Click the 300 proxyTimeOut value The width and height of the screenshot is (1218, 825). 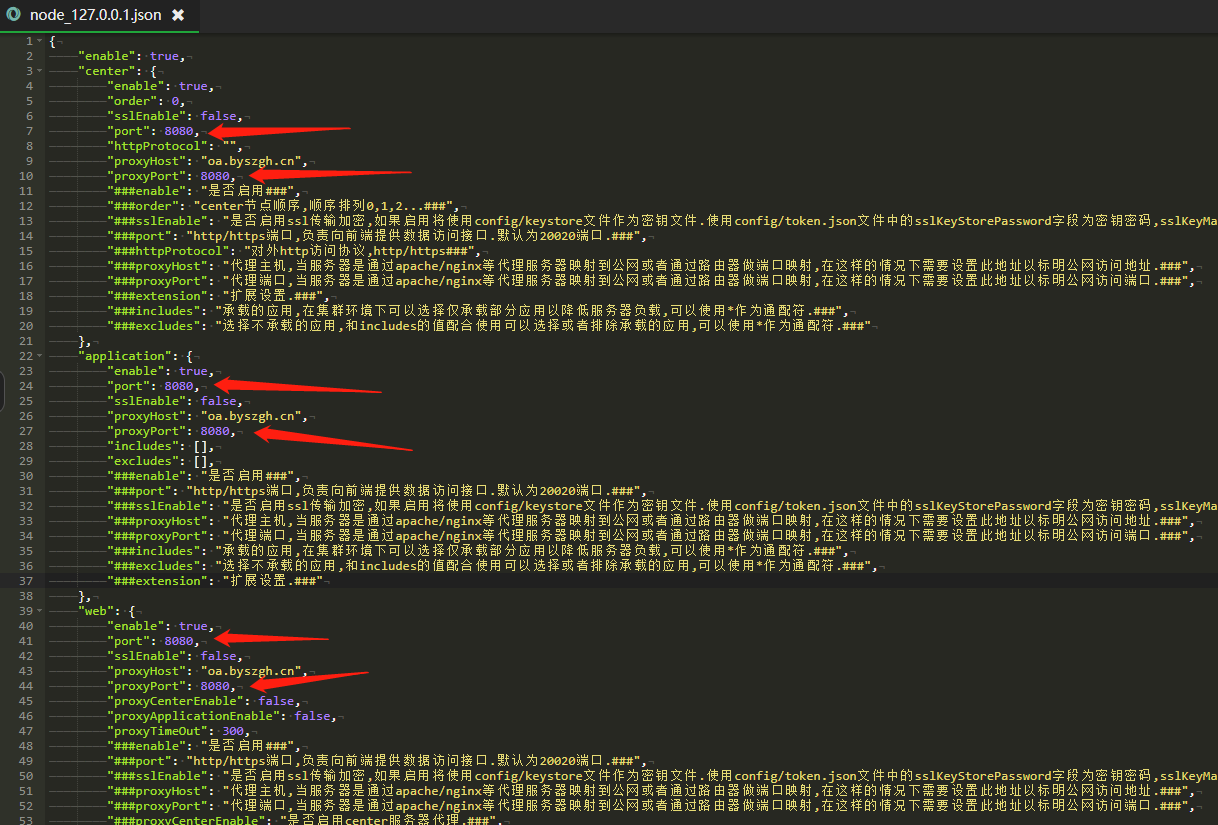tap(233, 731)
